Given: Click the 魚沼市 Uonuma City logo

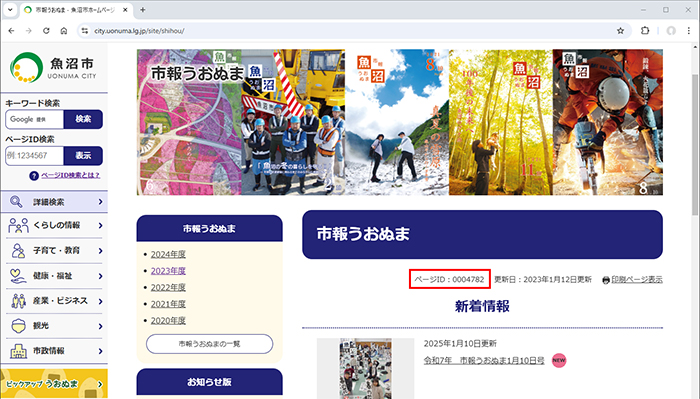Looking at the screenshot, I should point(54,67).
